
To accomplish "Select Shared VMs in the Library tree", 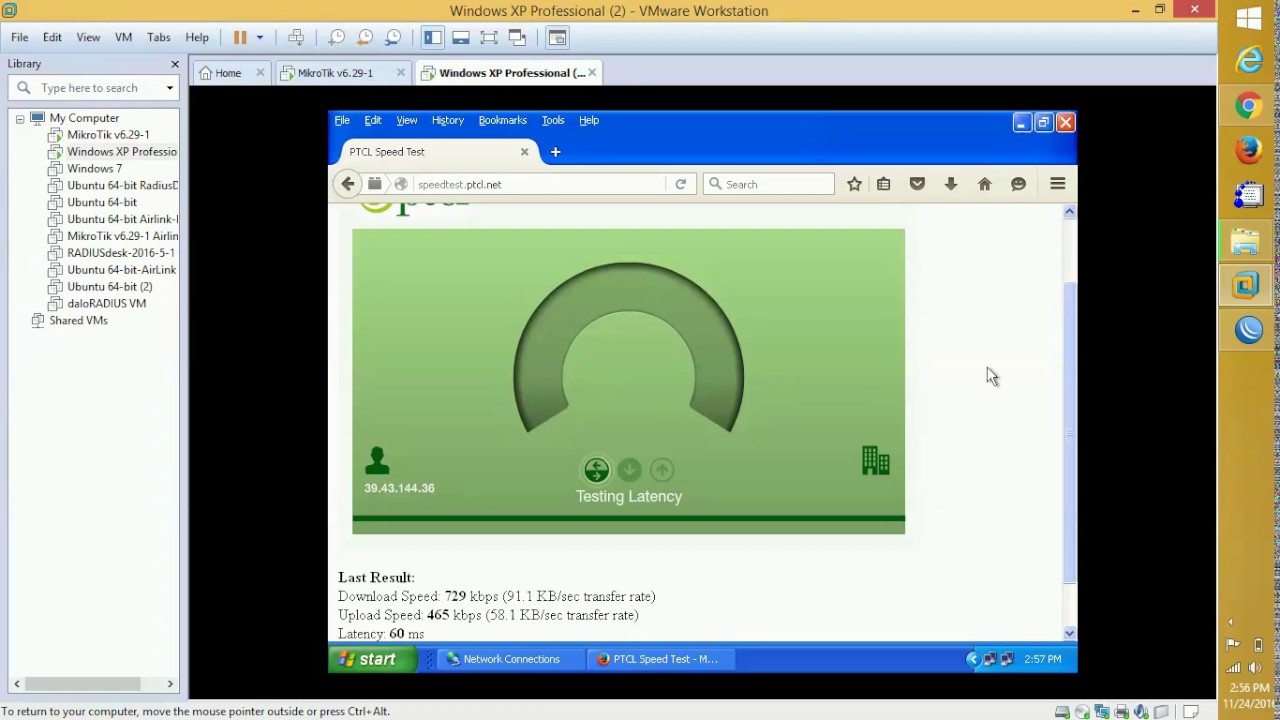I will (x=78, y=320).
